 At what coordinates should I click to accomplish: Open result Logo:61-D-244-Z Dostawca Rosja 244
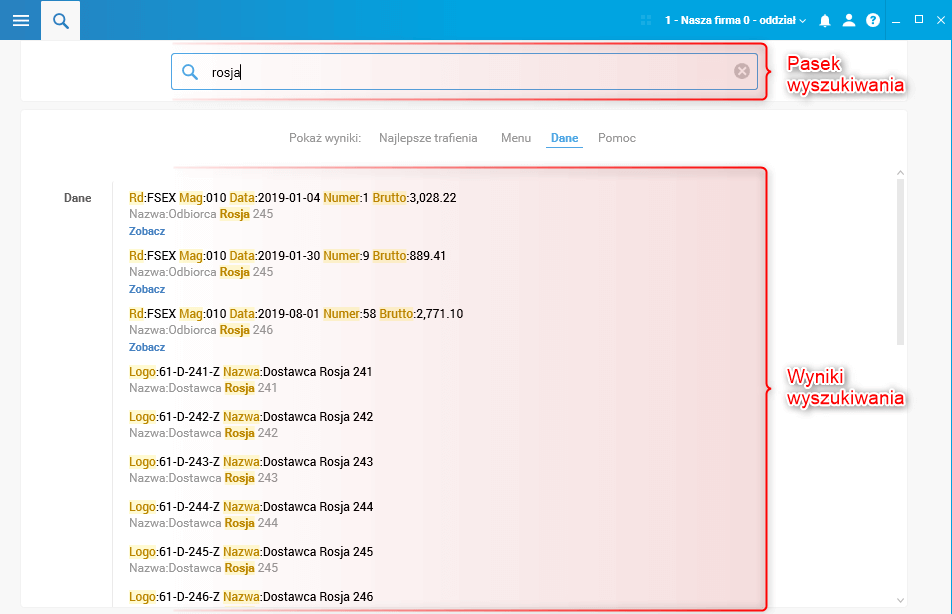coord(251,507)
